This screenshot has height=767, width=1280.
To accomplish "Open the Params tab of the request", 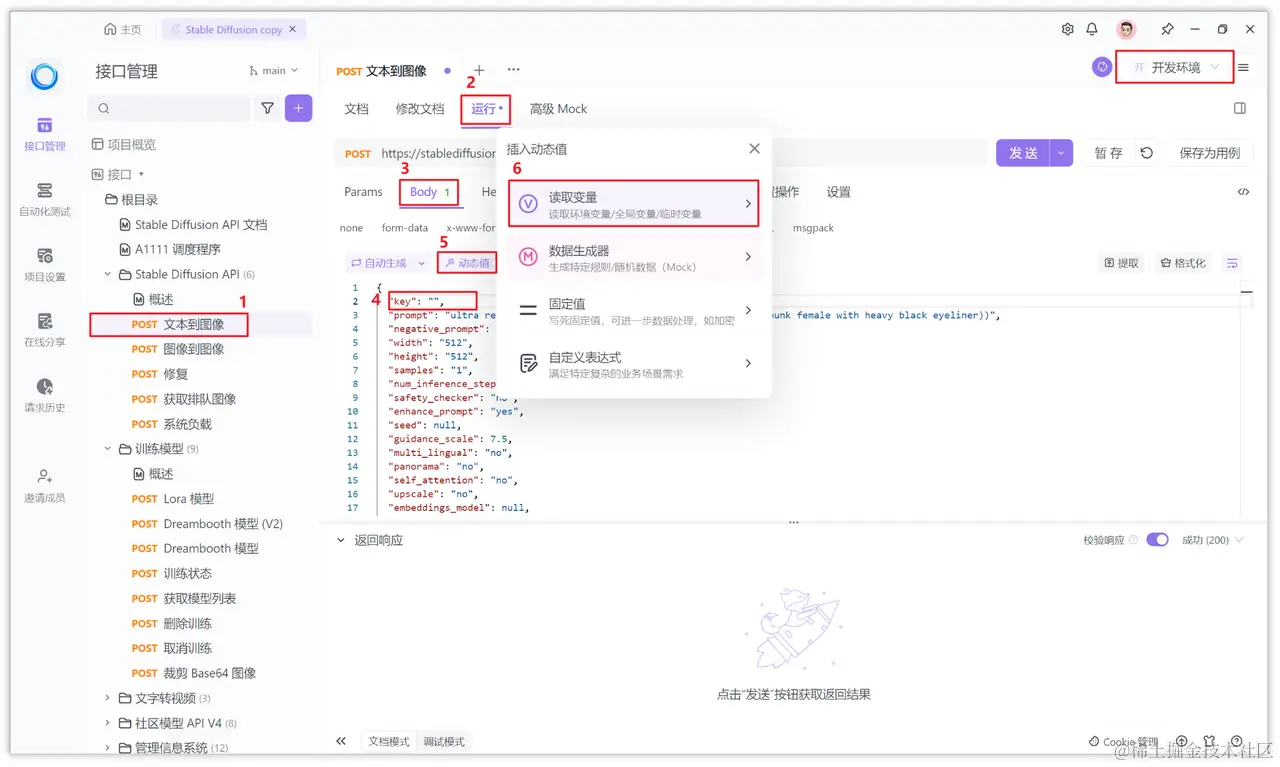I will pyautogui.click(x=362, y=192).
